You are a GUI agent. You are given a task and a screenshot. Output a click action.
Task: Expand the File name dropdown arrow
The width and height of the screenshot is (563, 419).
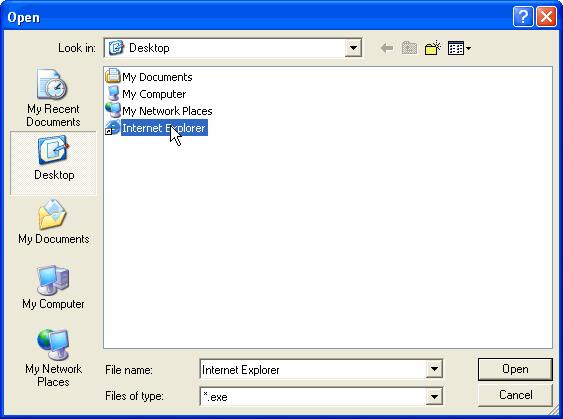434,369
